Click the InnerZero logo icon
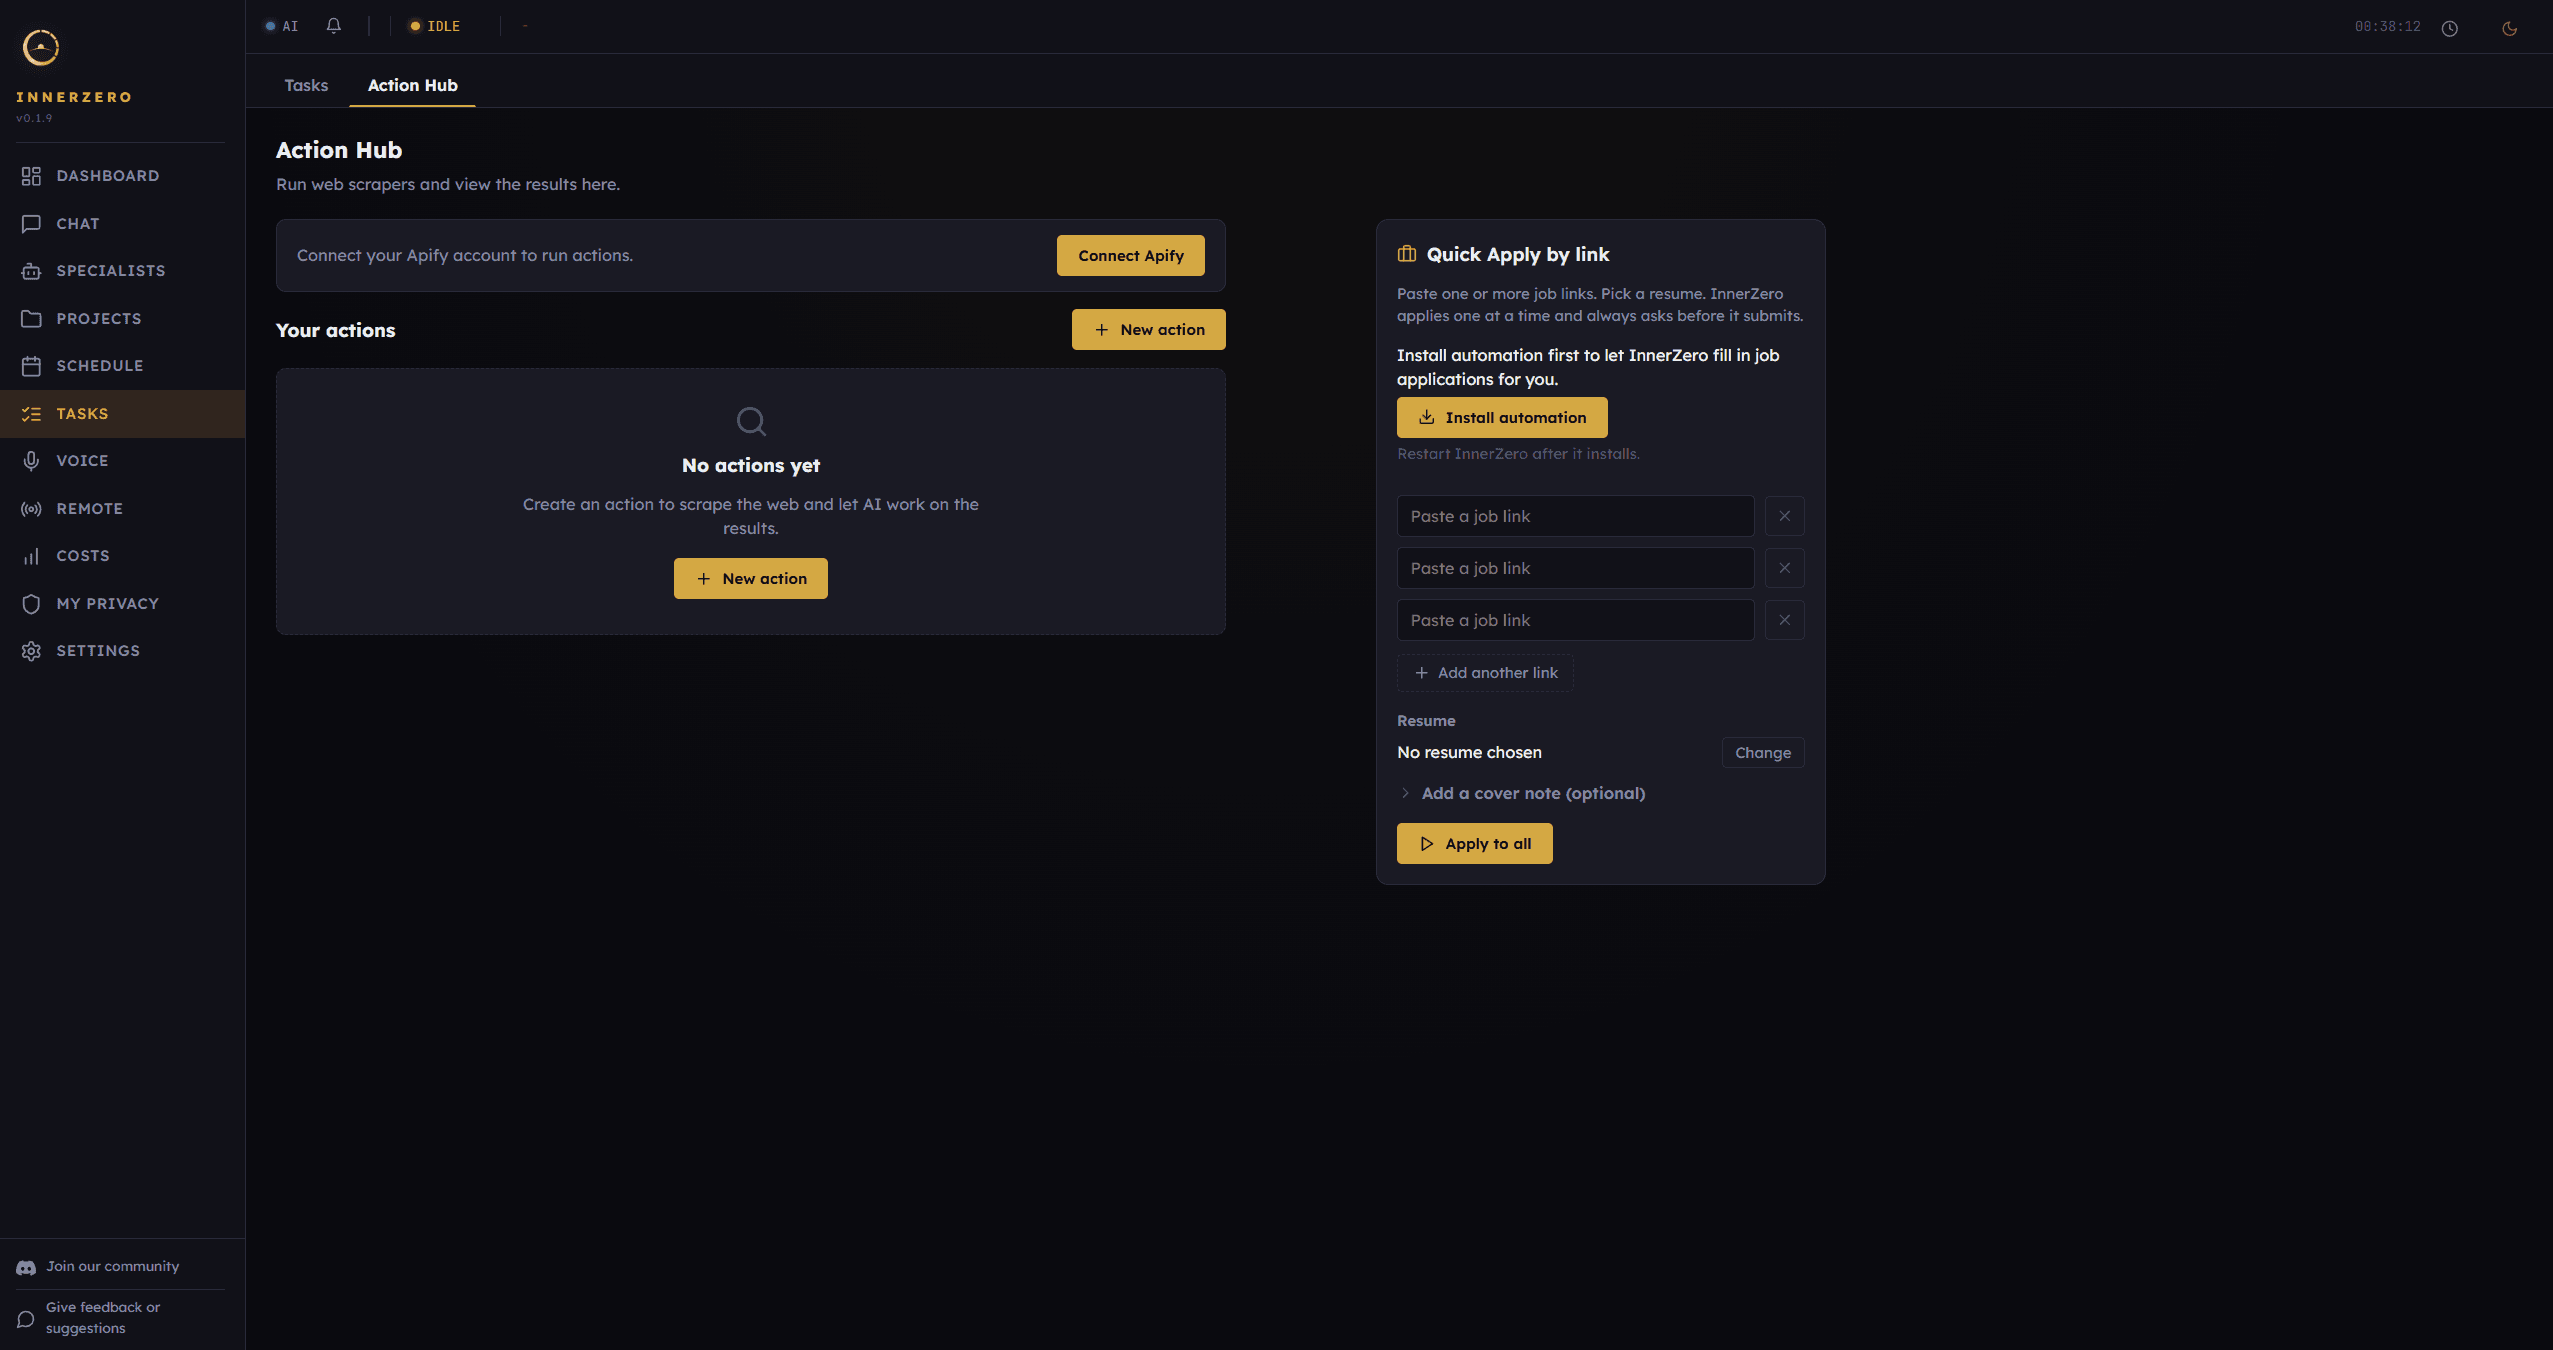This screenshot has width=2553, height=1350. tap(41, 47)
